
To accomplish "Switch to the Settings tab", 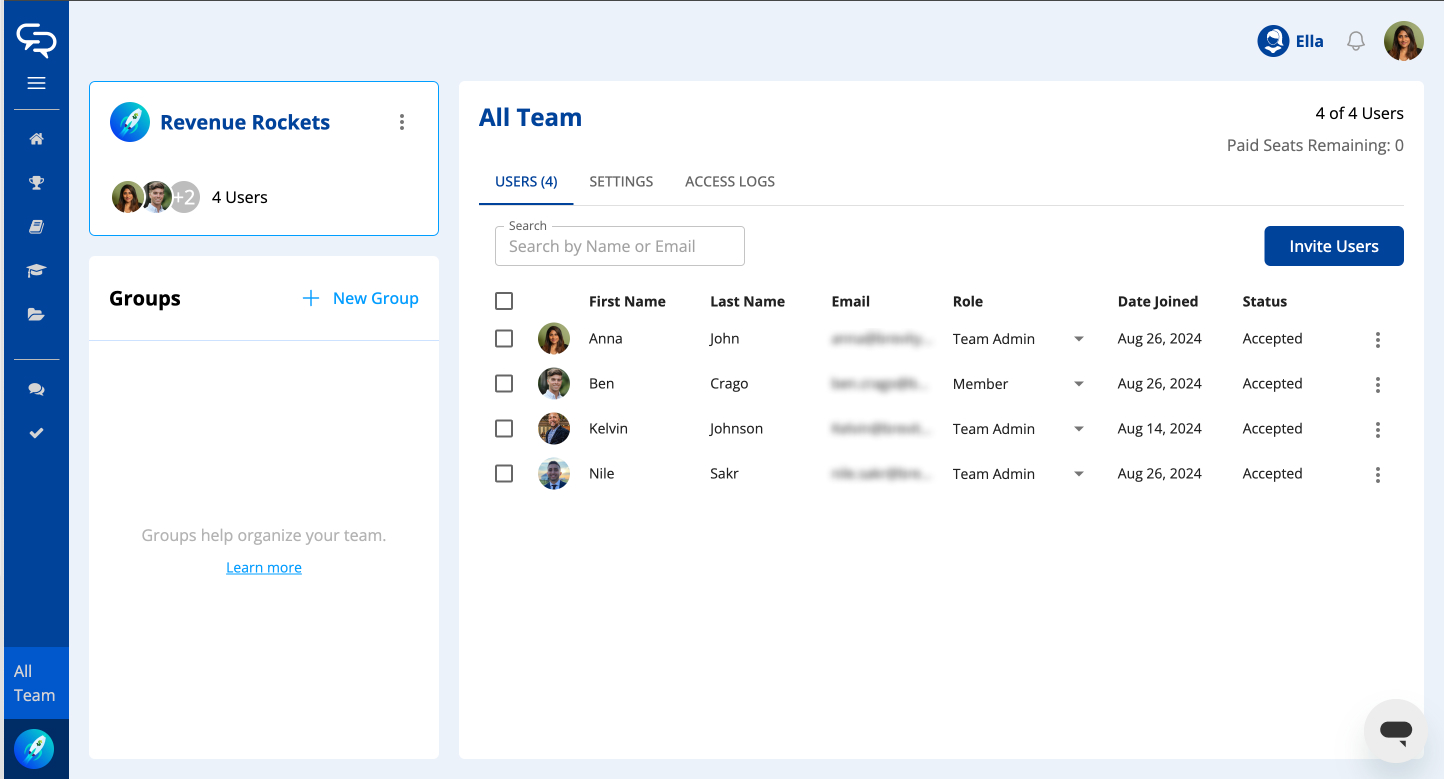I will (621, 182).
